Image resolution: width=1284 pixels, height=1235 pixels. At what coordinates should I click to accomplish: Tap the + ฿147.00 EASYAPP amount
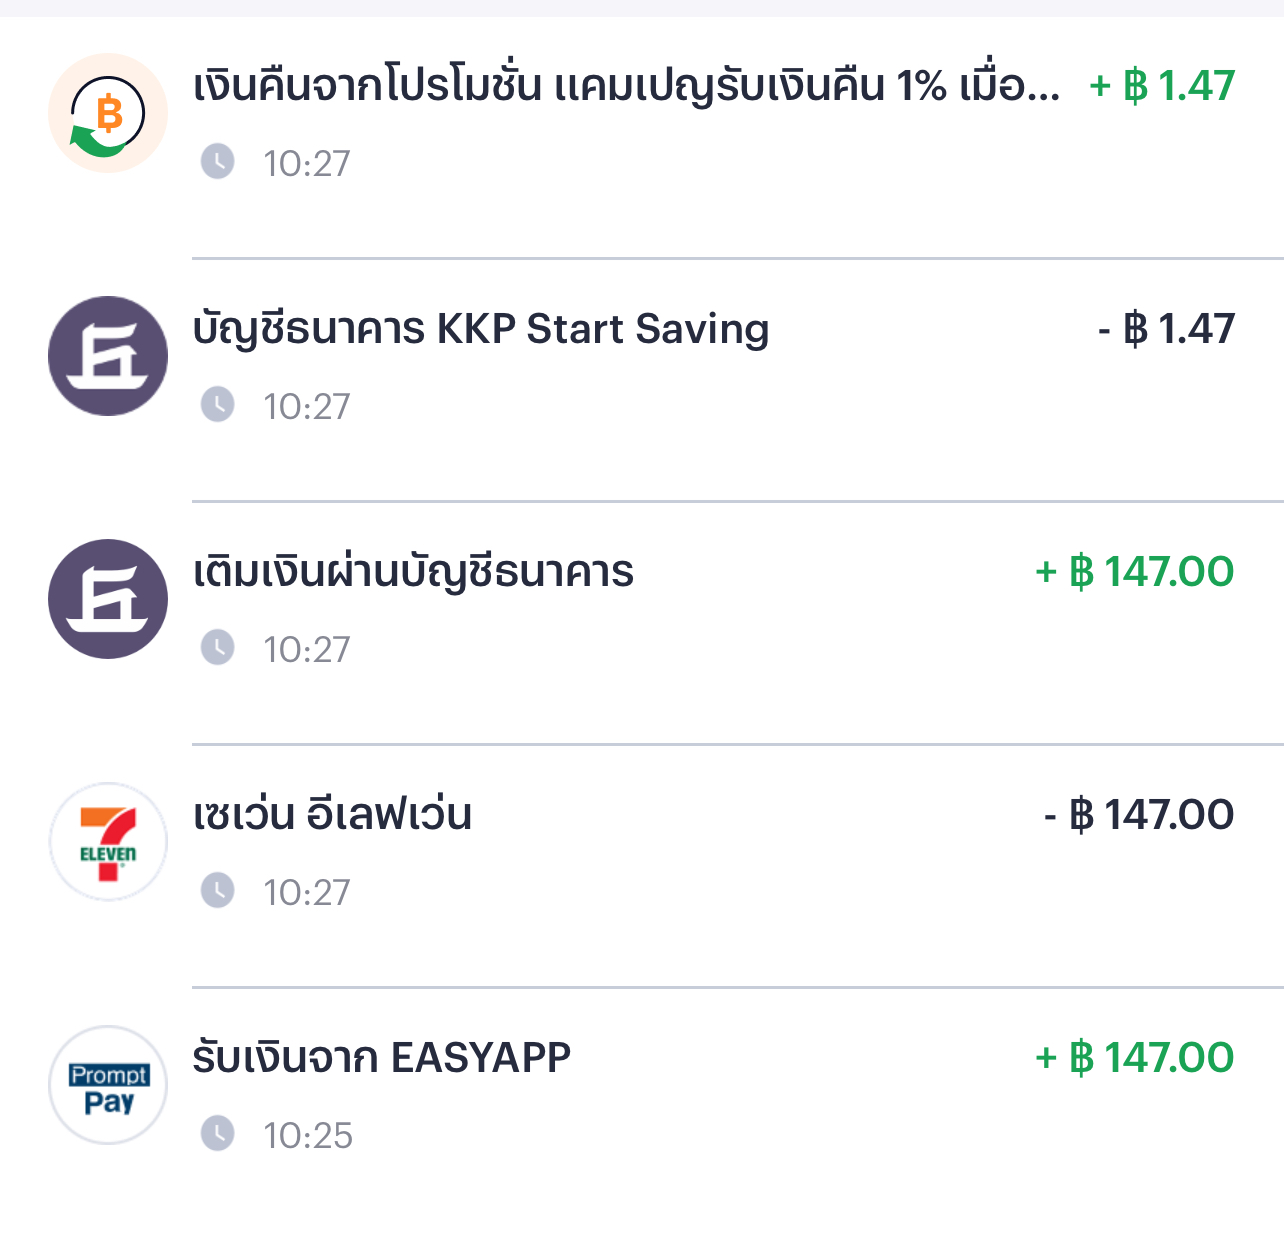[1134, 1058]
